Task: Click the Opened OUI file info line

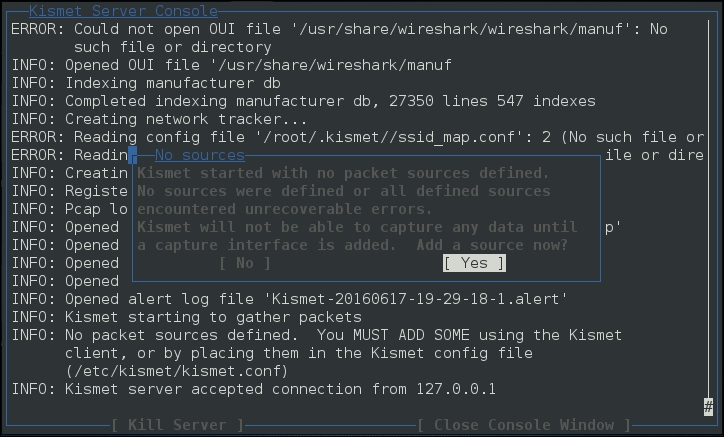Action: click(232, 65)
